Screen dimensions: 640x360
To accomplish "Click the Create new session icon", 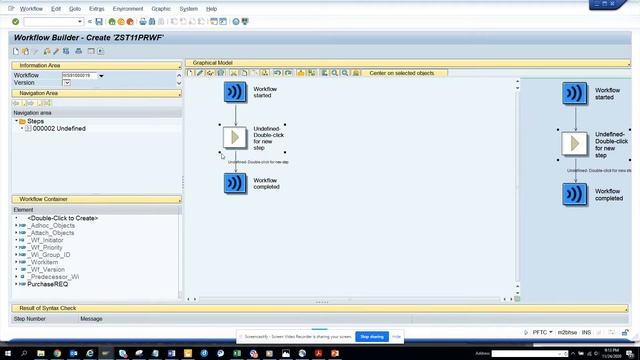I will point(214,22).
